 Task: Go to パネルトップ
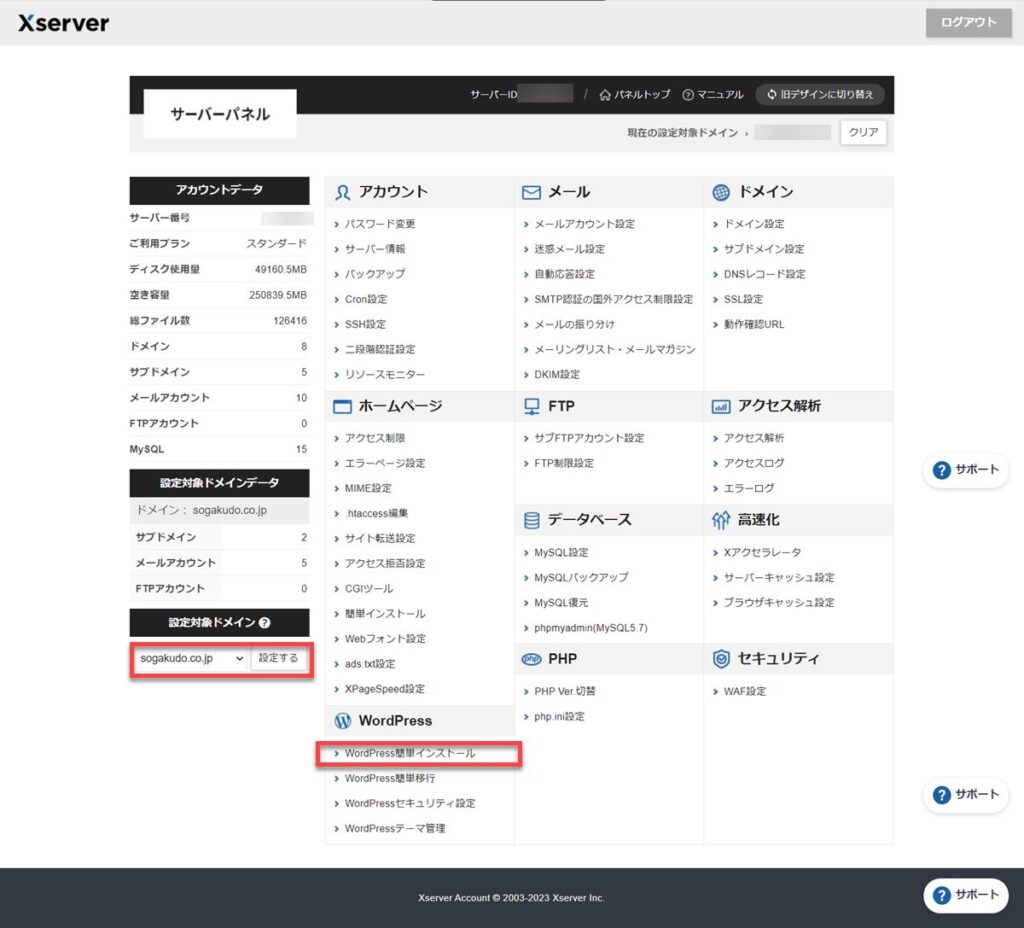(635, 95)
